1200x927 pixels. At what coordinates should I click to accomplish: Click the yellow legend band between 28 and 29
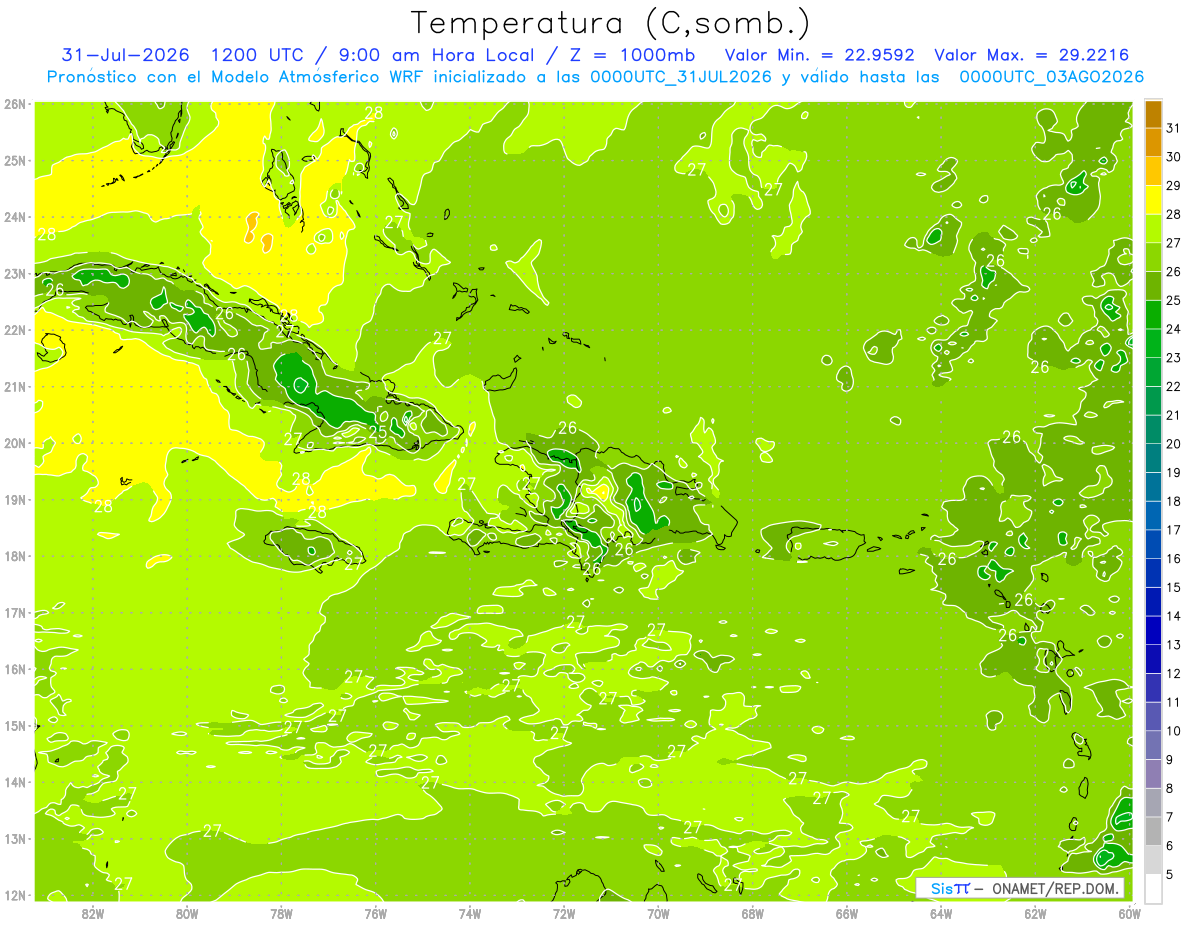(1153, 200)
